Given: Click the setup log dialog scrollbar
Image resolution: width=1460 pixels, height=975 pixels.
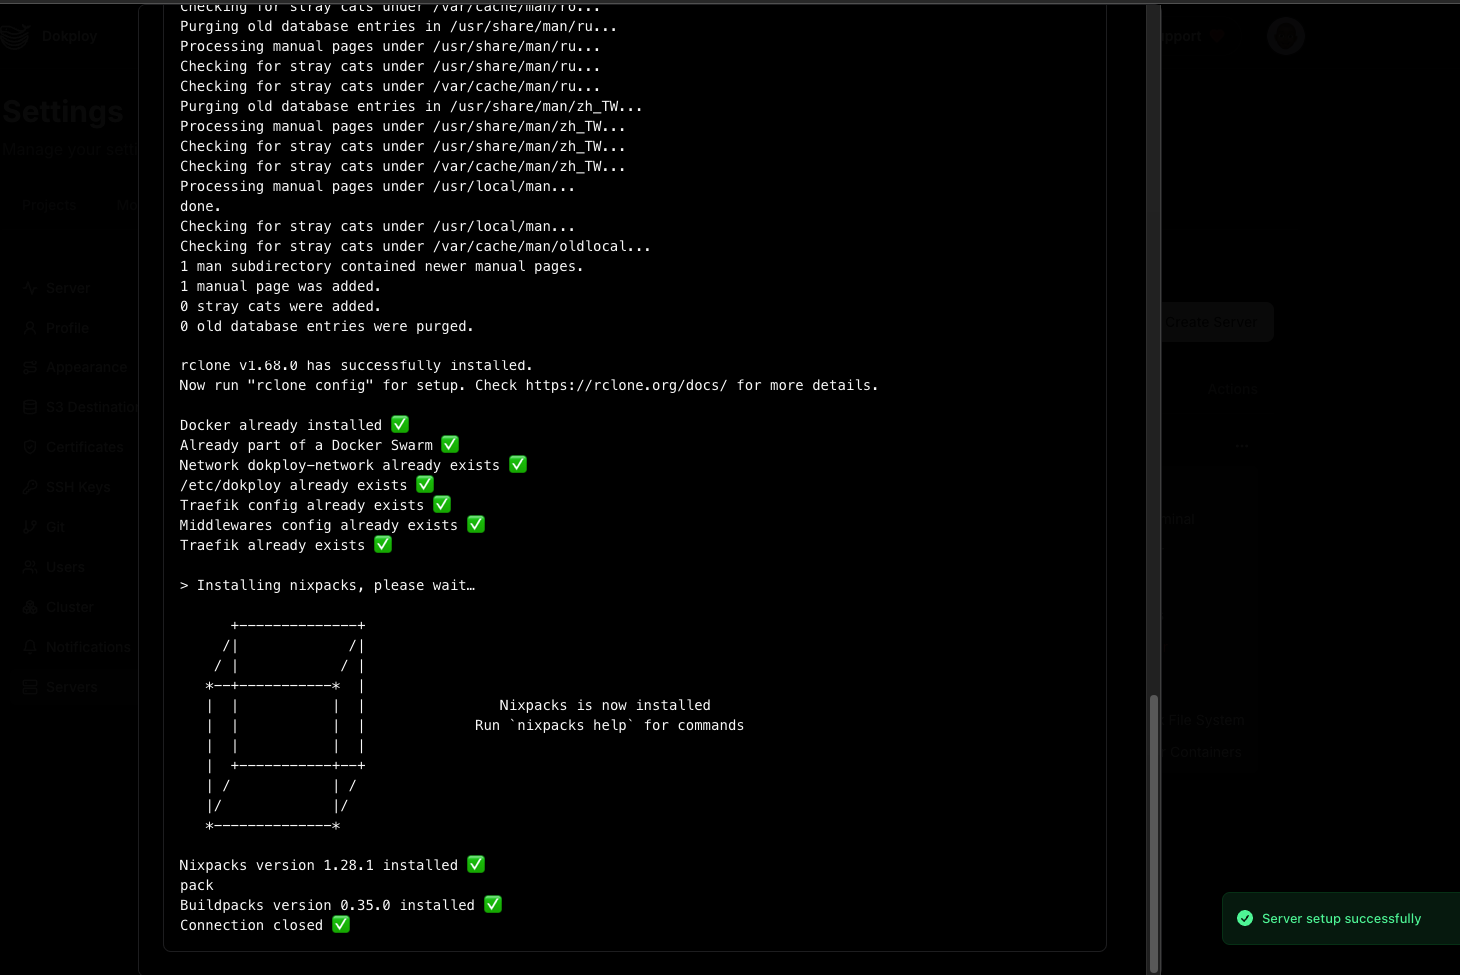Looking at the screenshot, I should pos(1153,830).
